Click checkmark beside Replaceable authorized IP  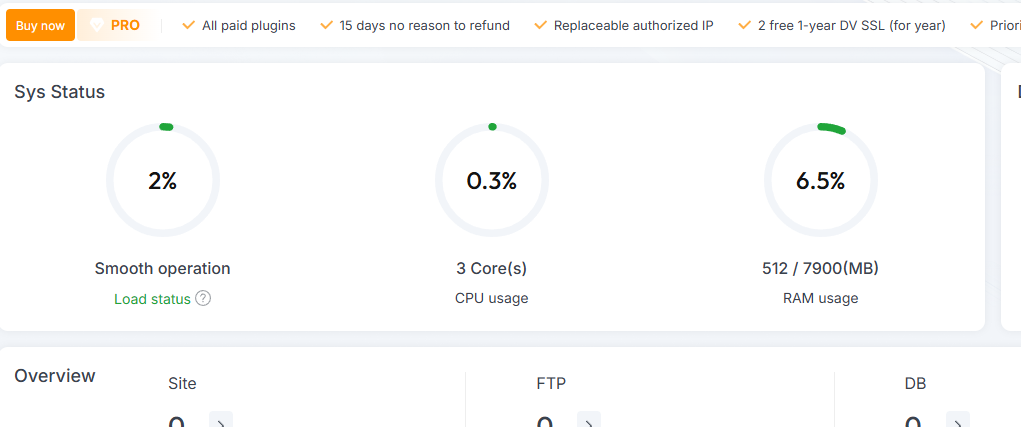[540, 25]
